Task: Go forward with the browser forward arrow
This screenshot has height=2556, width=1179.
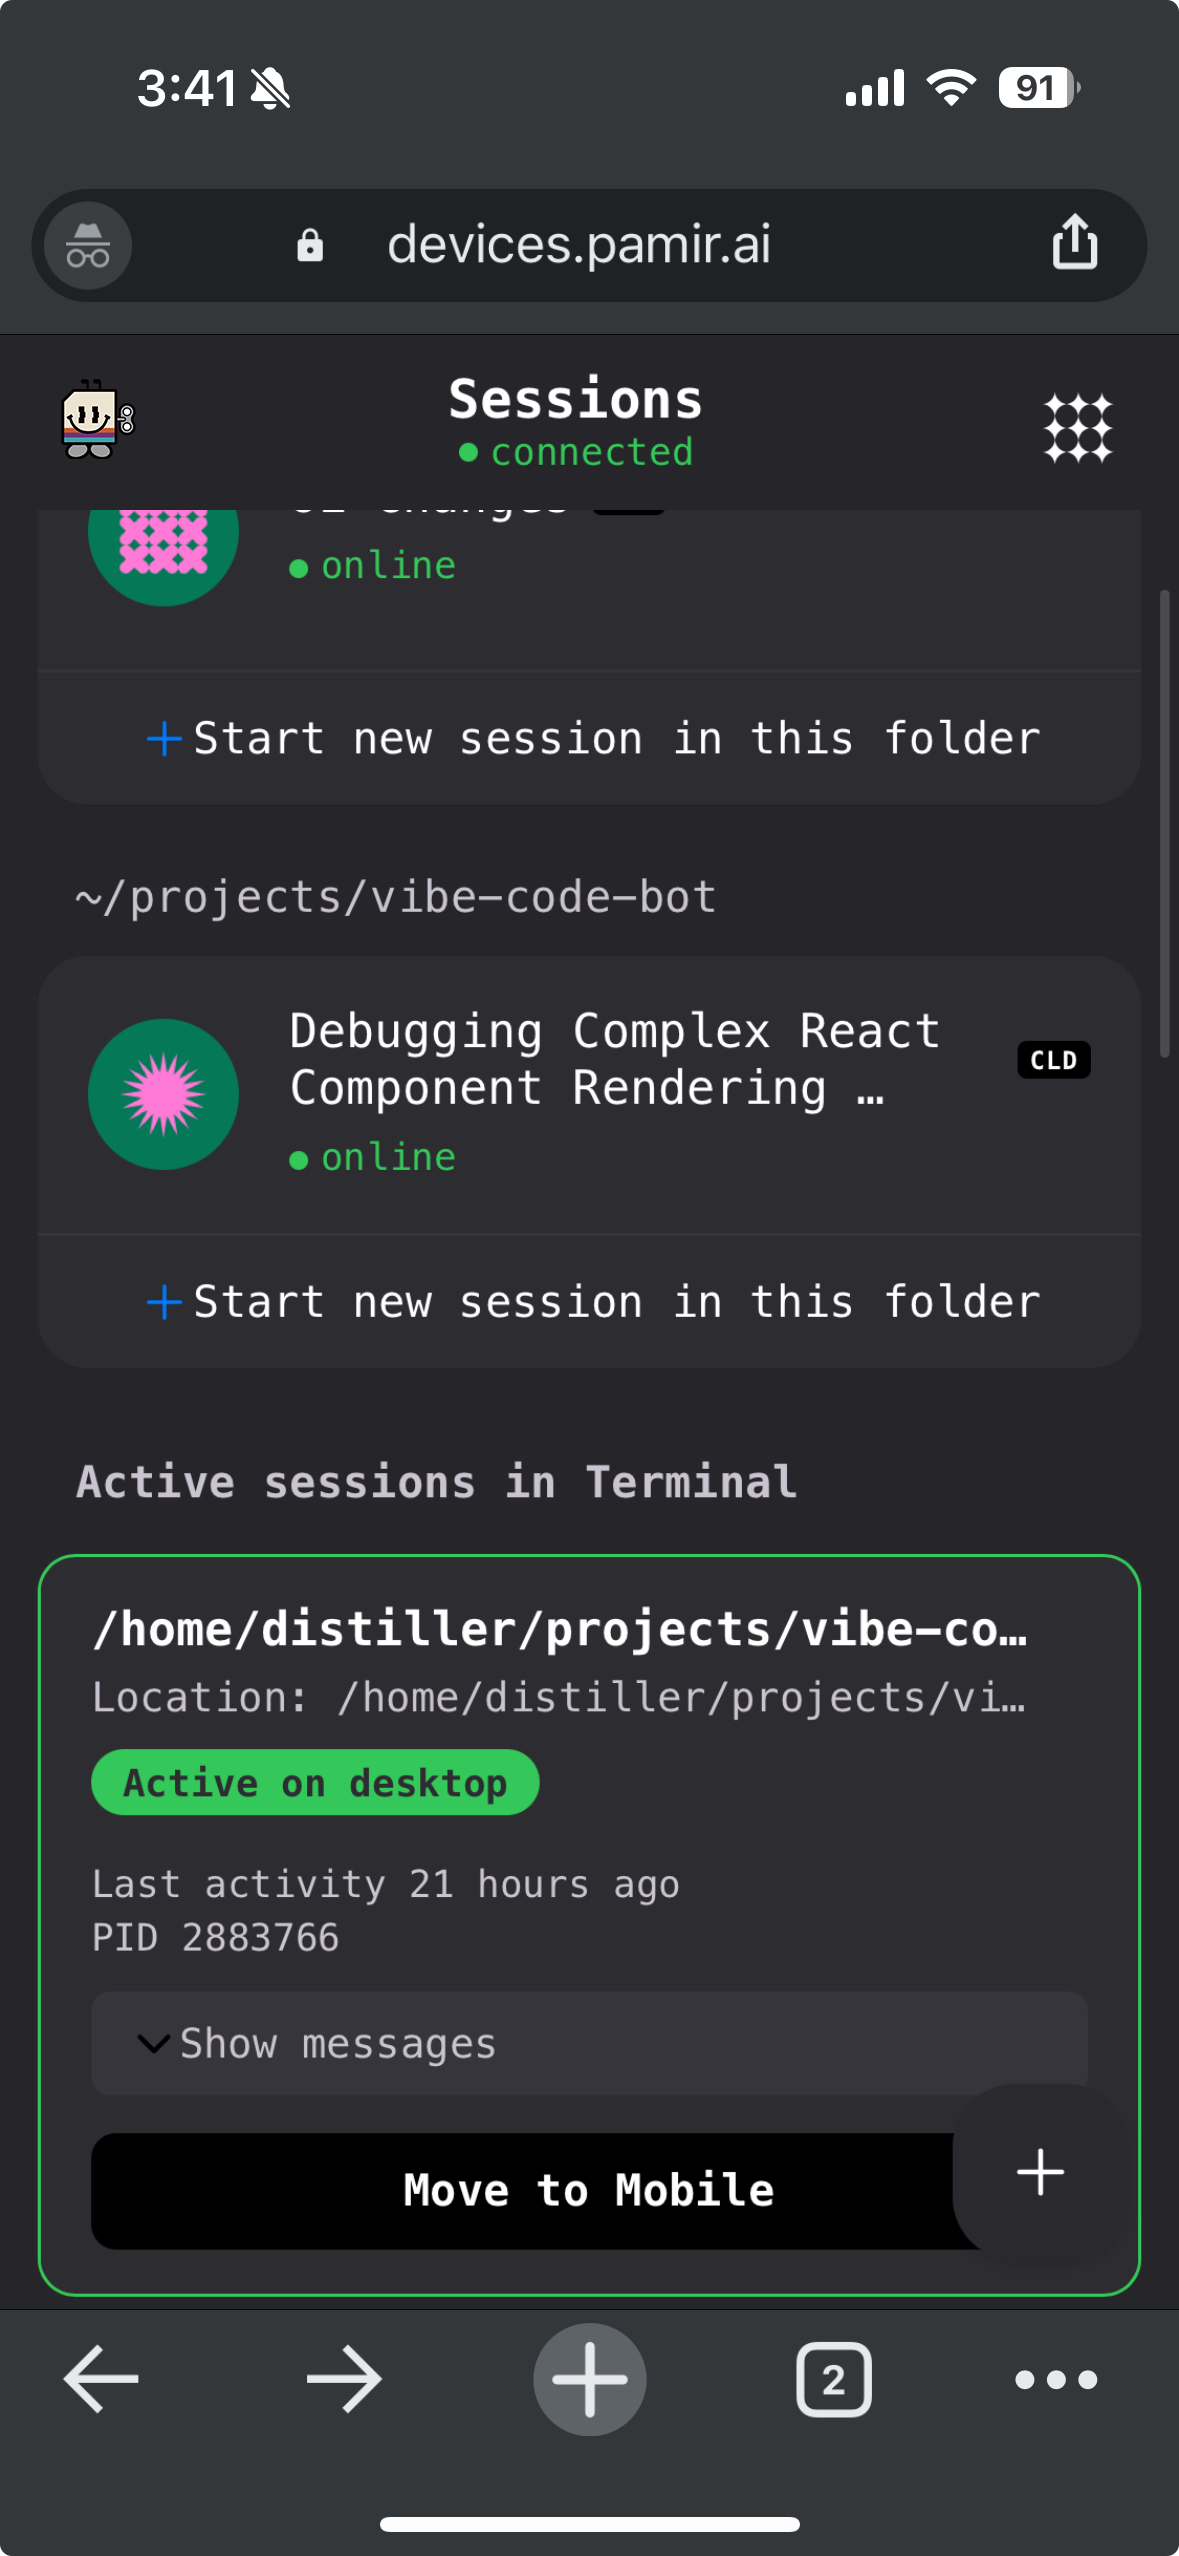Action: coord(344,2379)
